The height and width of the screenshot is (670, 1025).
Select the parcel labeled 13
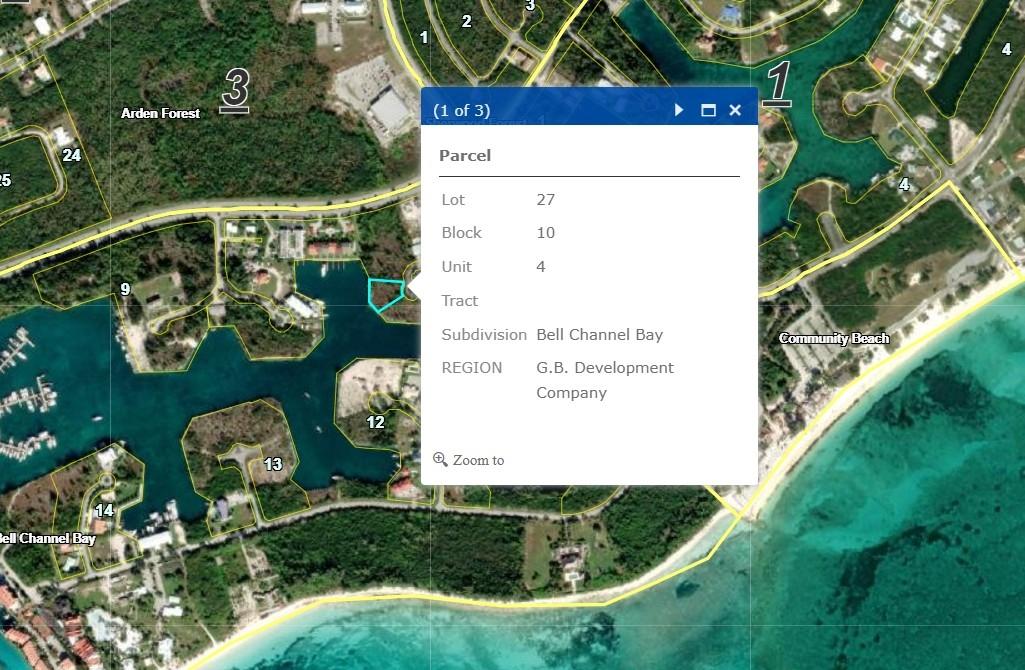(x=273, y=464)
